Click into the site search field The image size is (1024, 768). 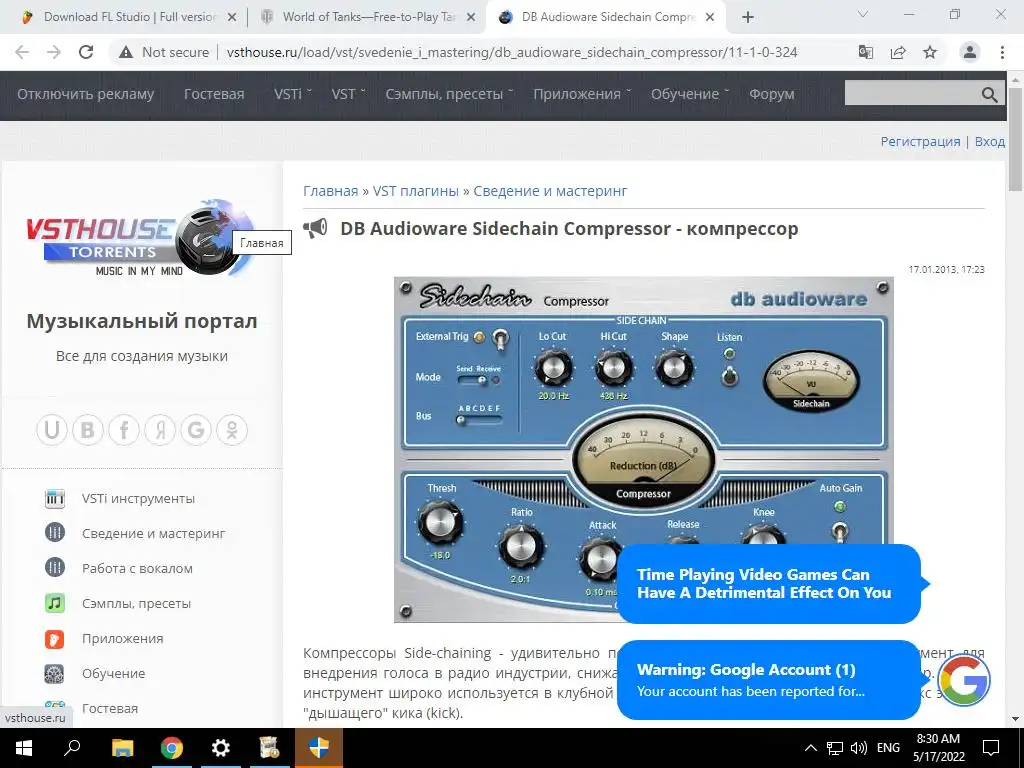[912, 93]
